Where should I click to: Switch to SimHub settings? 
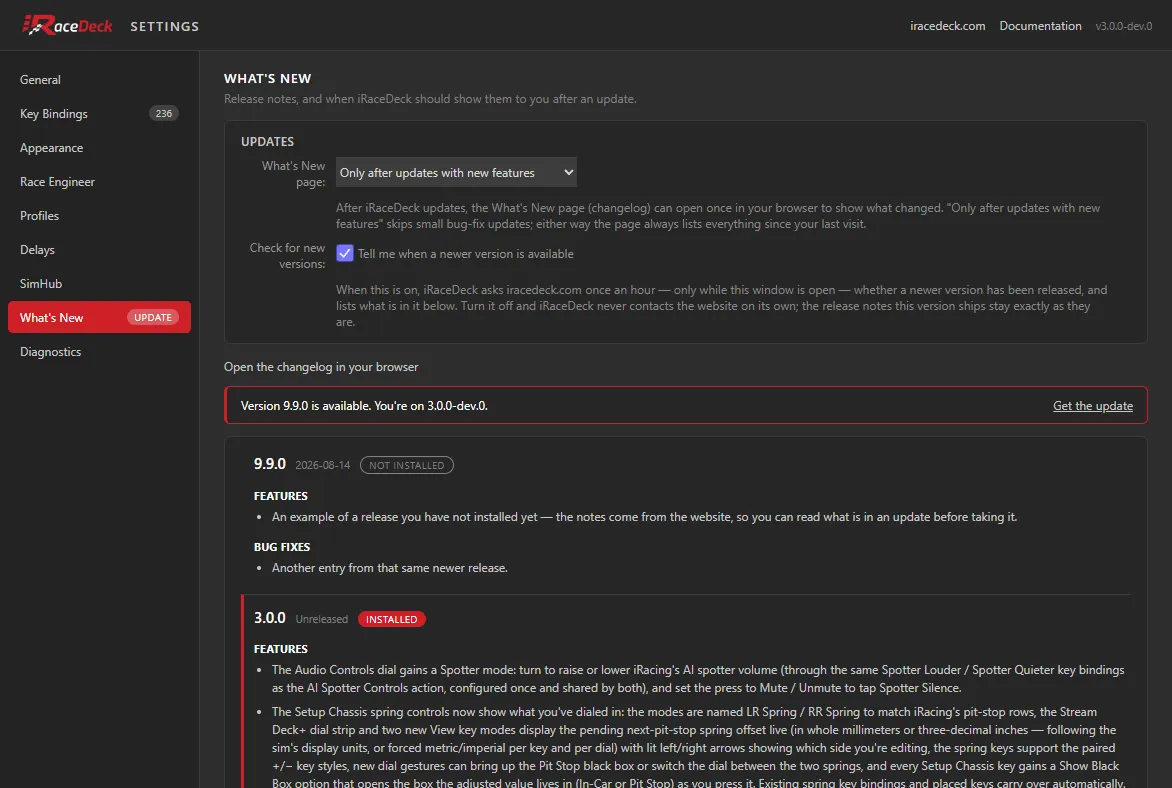click(x=99, y=283)
